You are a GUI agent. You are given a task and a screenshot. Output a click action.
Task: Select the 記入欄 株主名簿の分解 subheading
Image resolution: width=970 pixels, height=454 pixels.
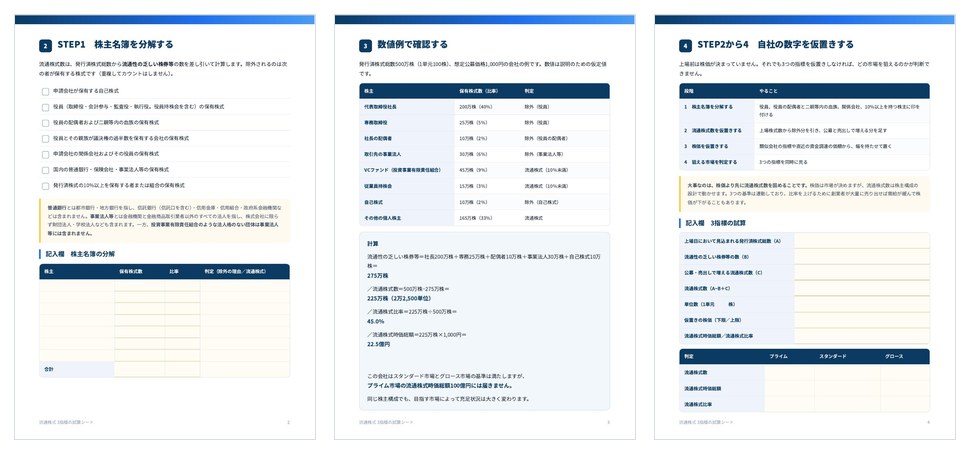[80, 254]
